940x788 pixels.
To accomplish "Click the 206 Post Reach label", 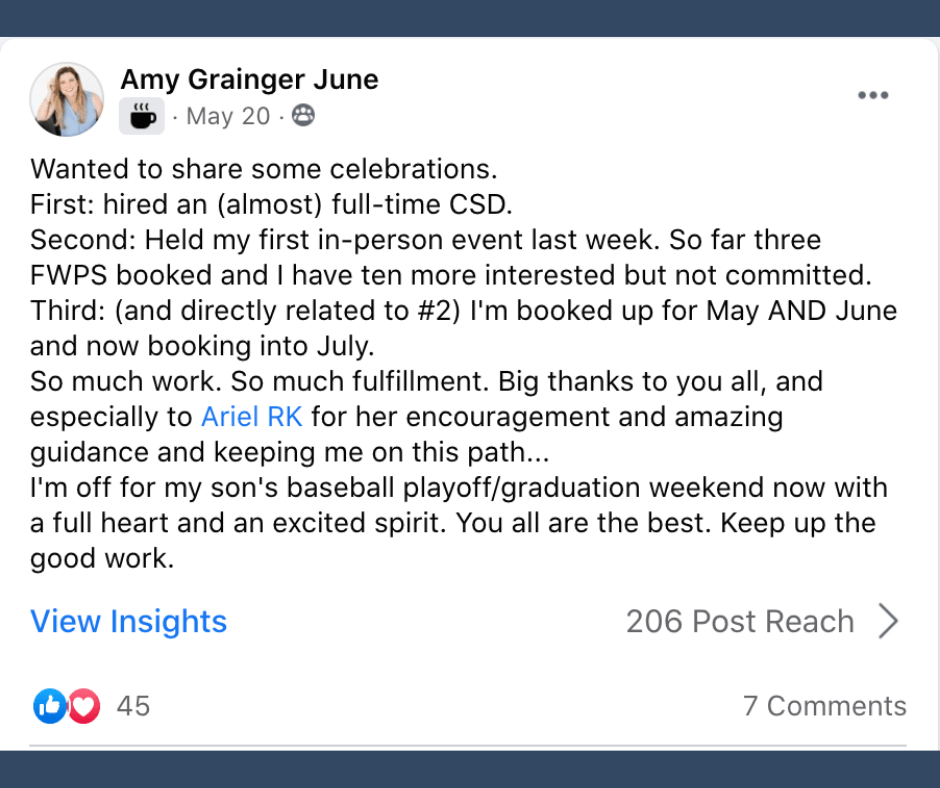I will (x=740, y=621).
